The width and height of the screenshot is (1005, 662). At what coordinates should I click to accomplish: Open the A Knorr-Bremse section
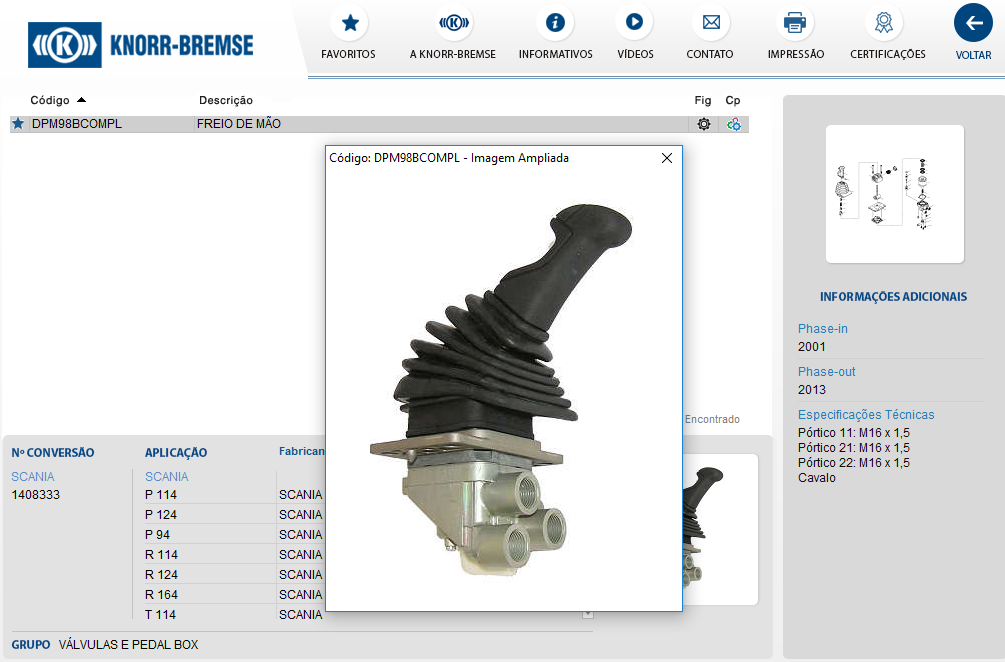pos(453,23)
